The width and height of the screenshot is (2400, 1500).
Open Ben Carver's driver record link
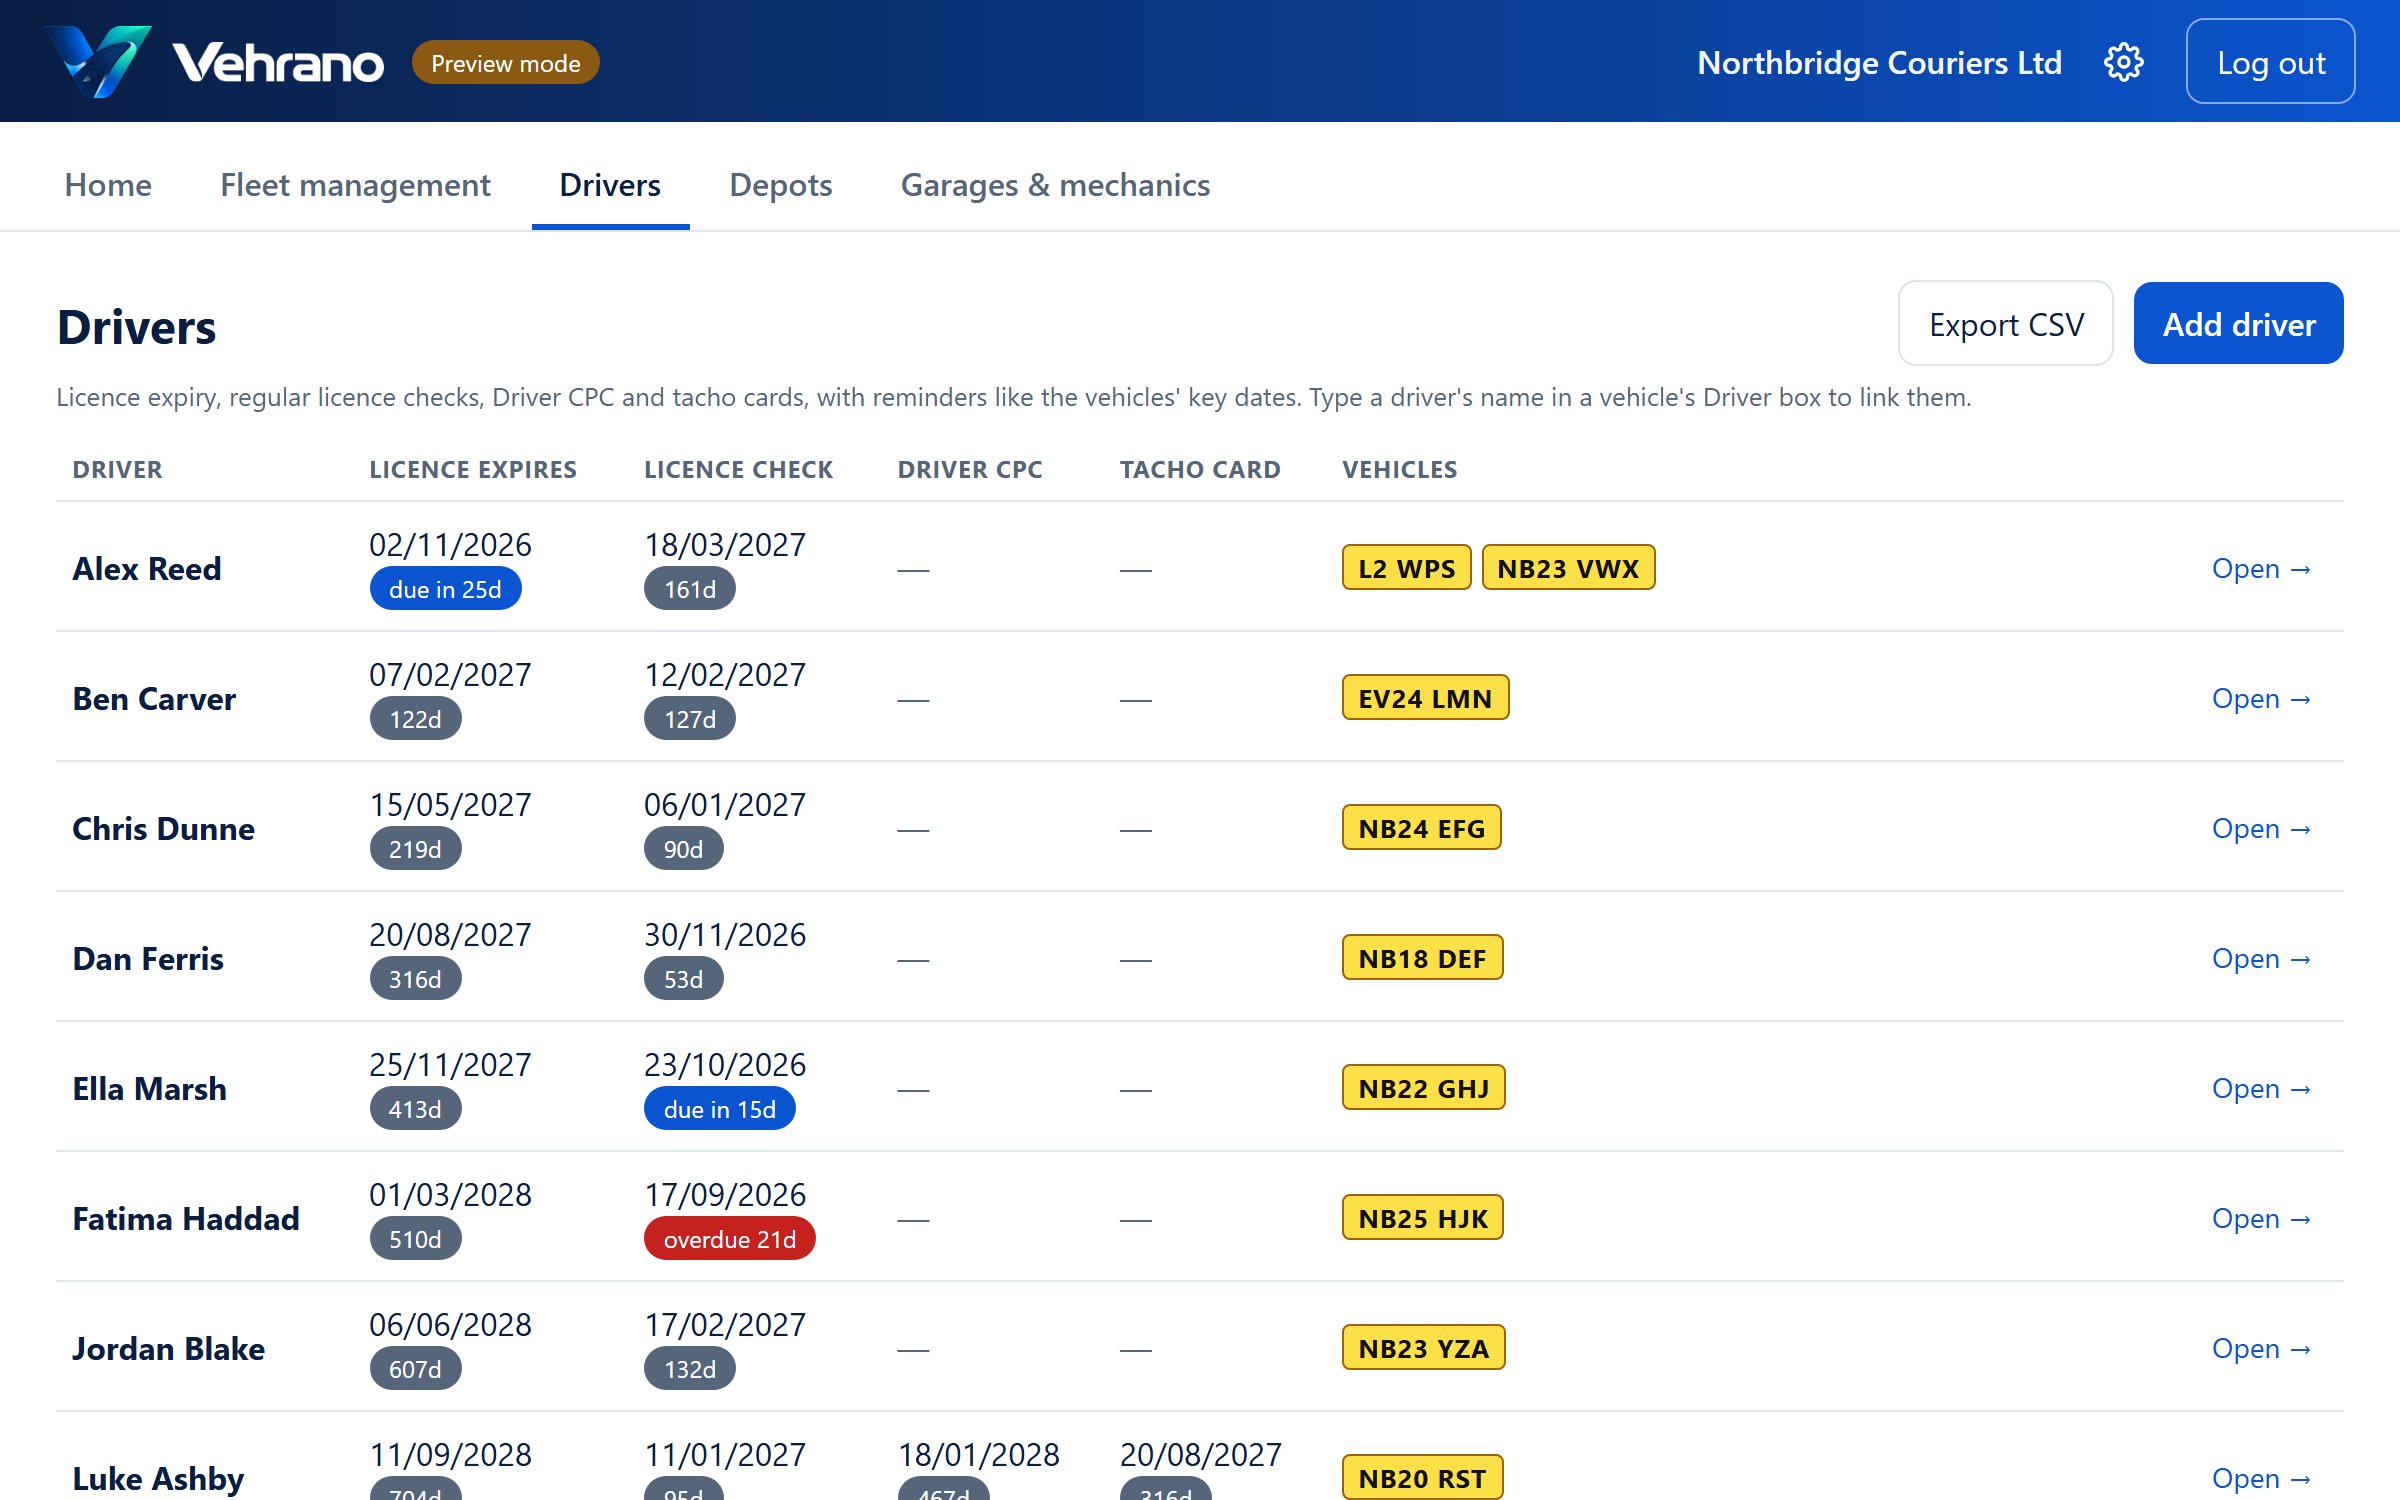pos(2262,698)
